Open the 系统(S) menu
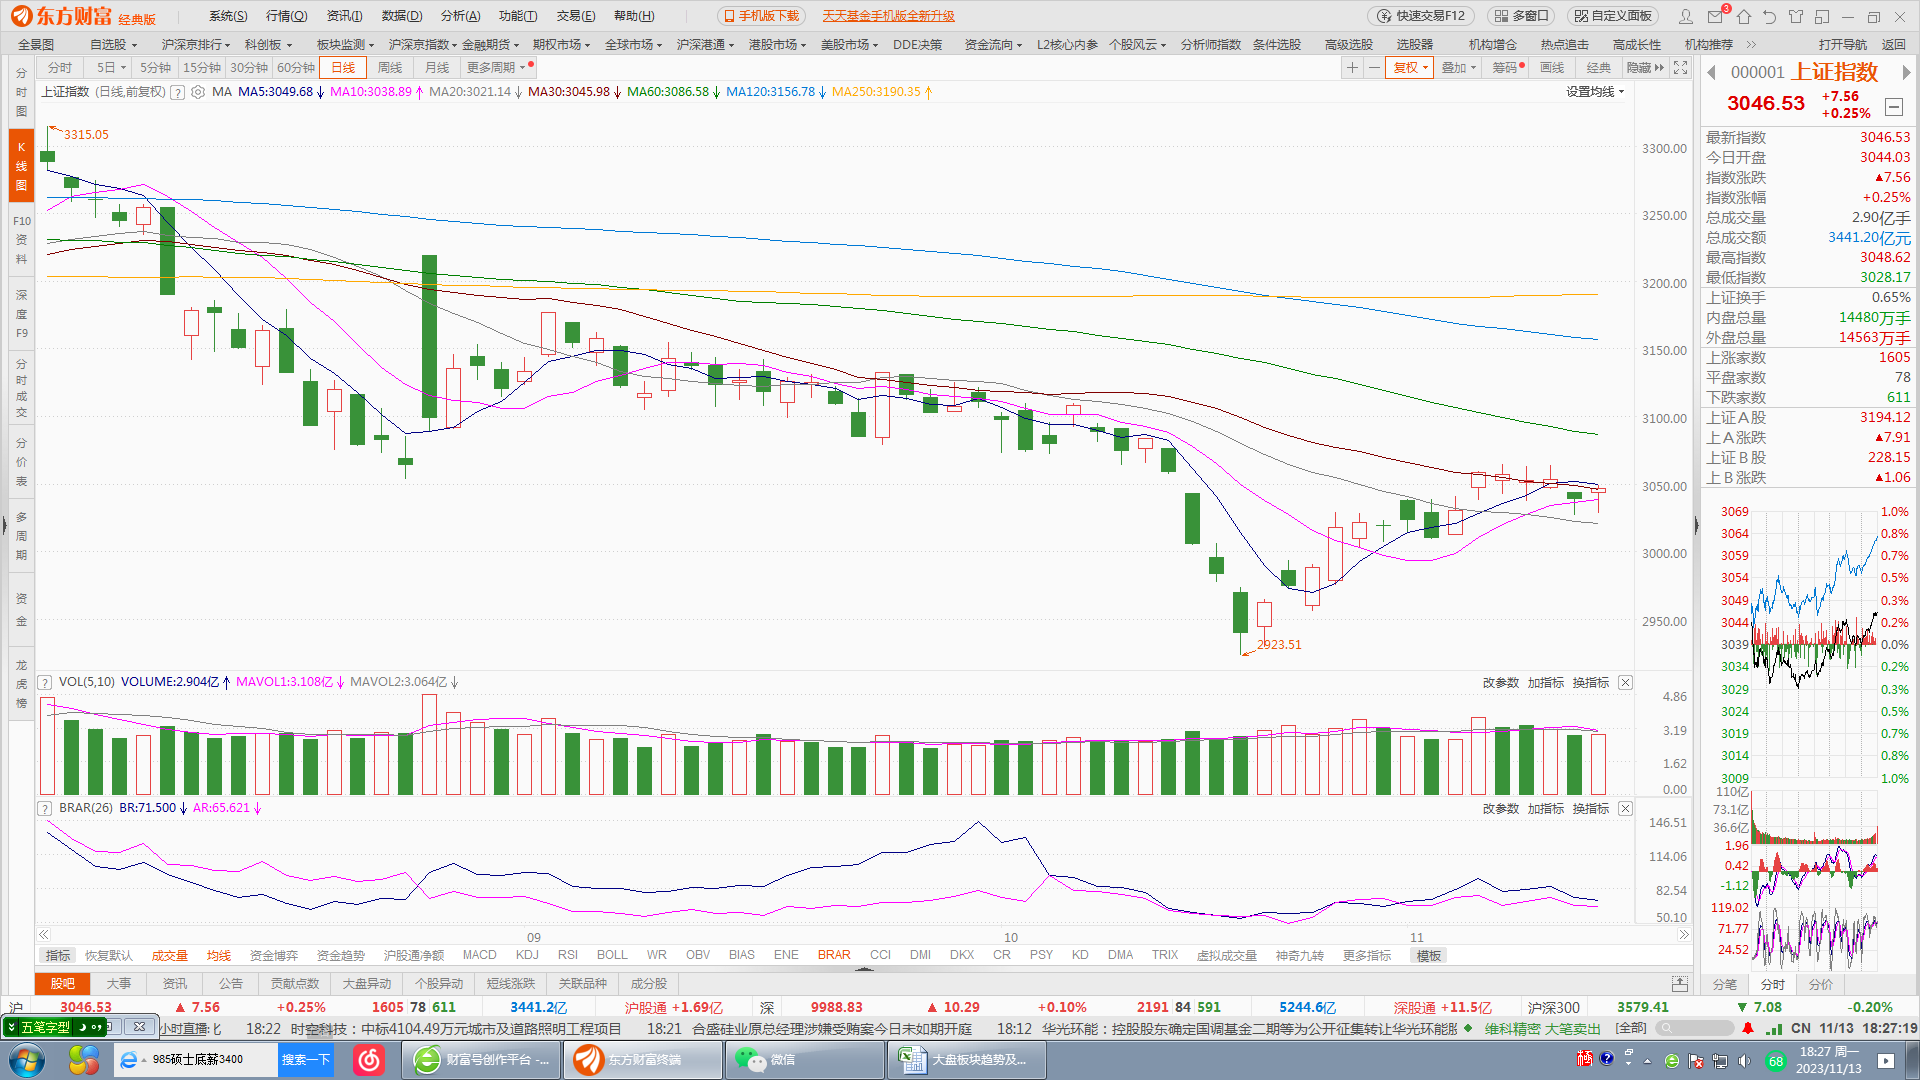This screenshot has height=1080, width=1920. click(x=228, y=16)
